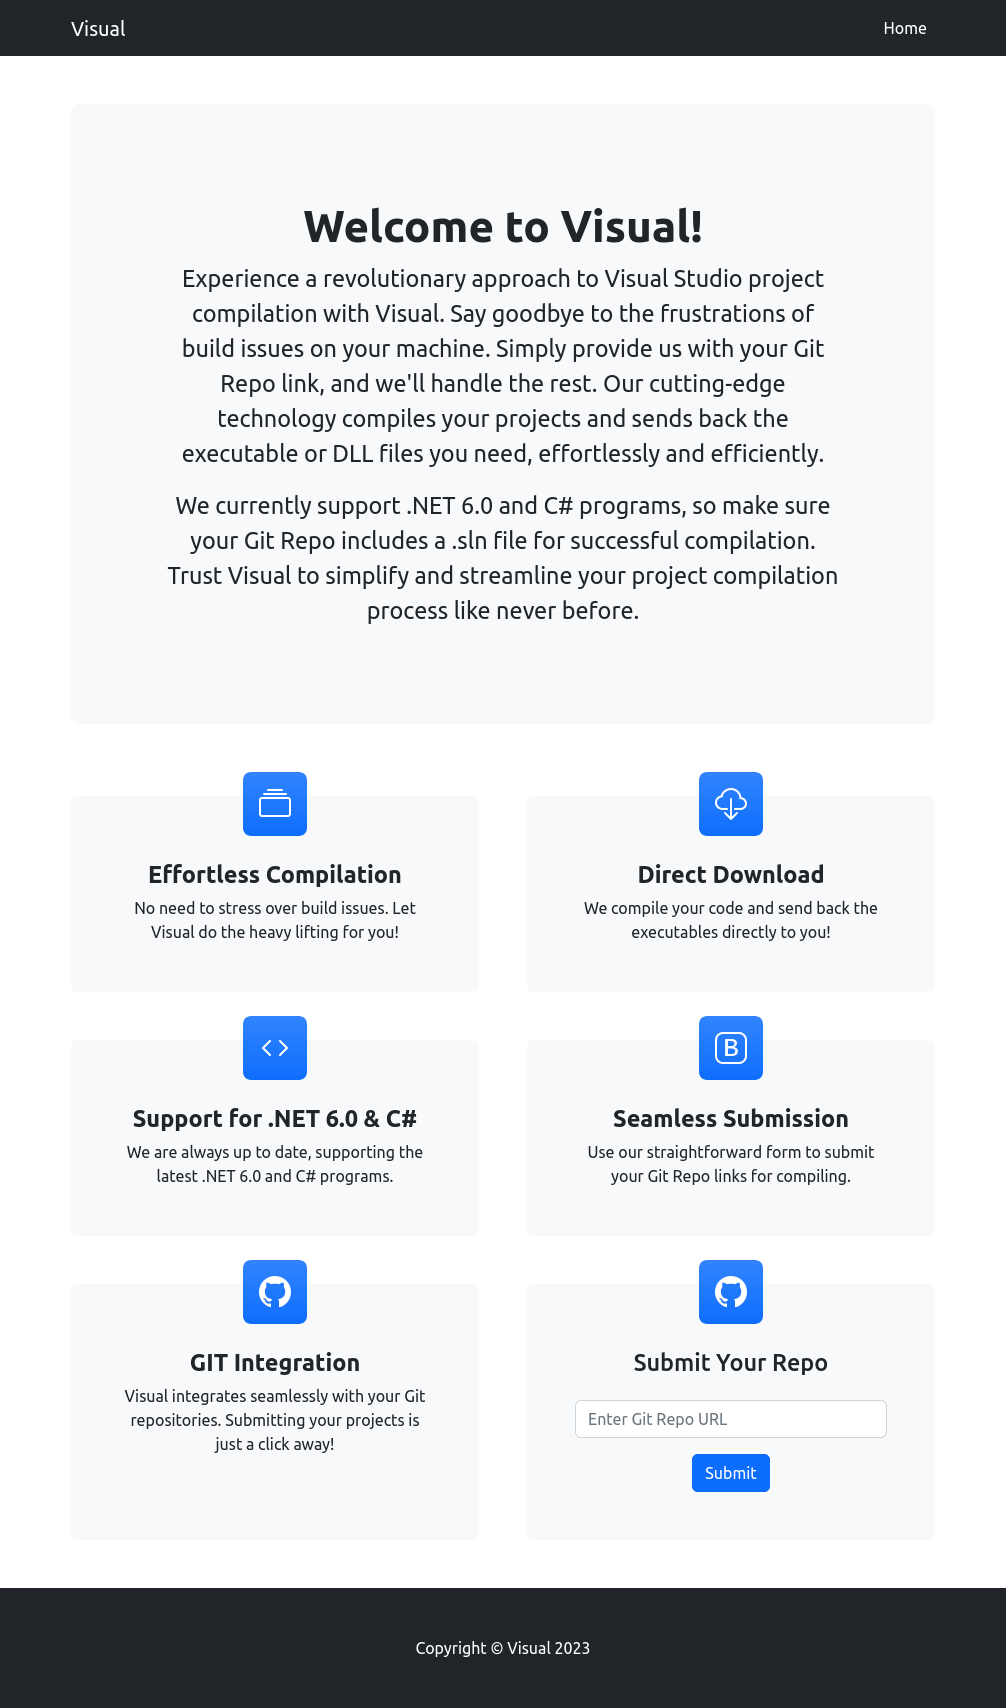Select the Direct Download heading text
Viewport: 1006px width, 1708px height.
tap(731, 875)
